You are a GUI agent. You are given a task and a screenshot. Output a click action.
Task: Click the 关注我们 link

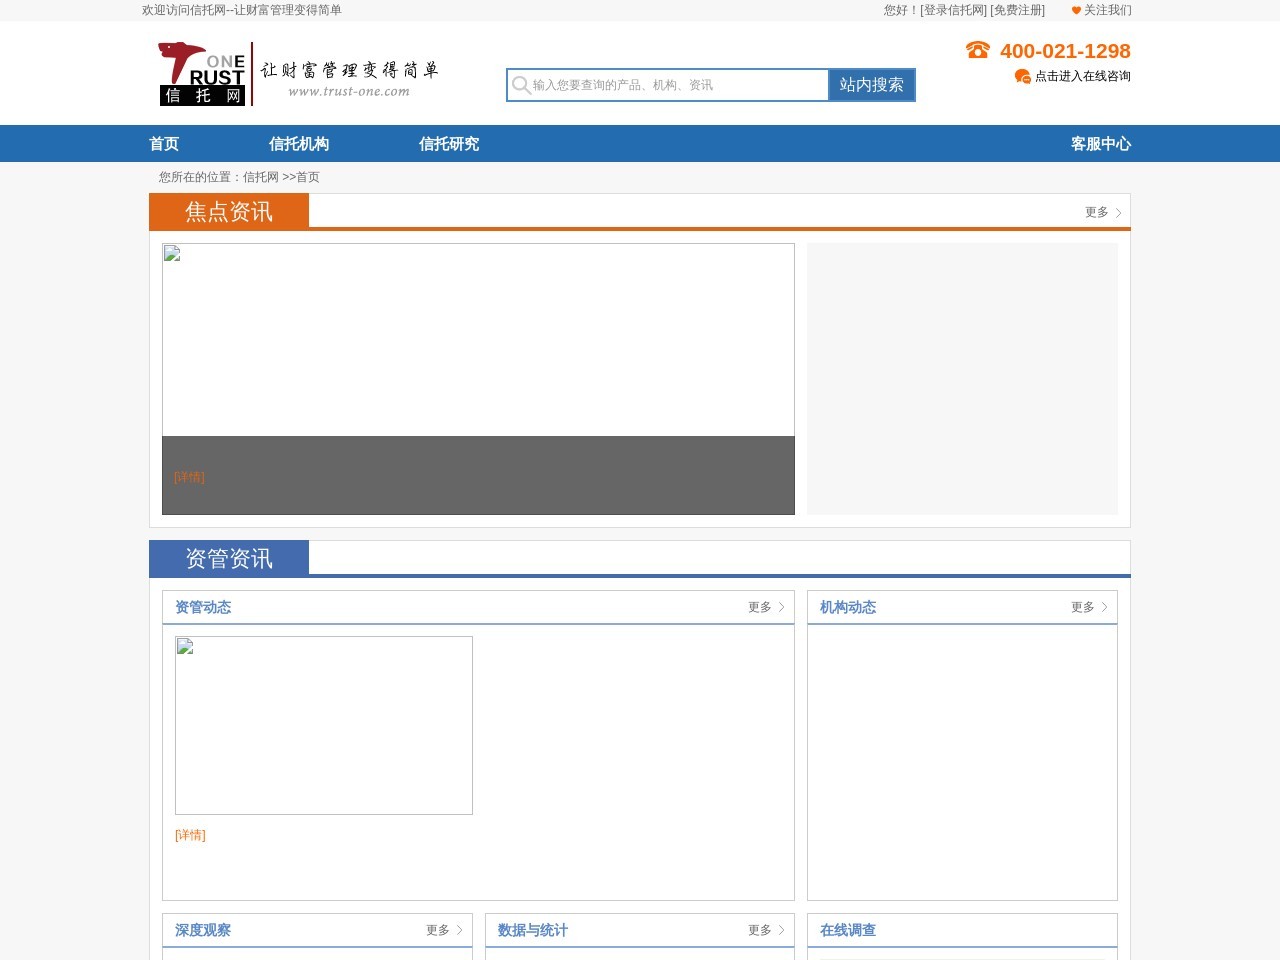click(x=1108, y=10)
